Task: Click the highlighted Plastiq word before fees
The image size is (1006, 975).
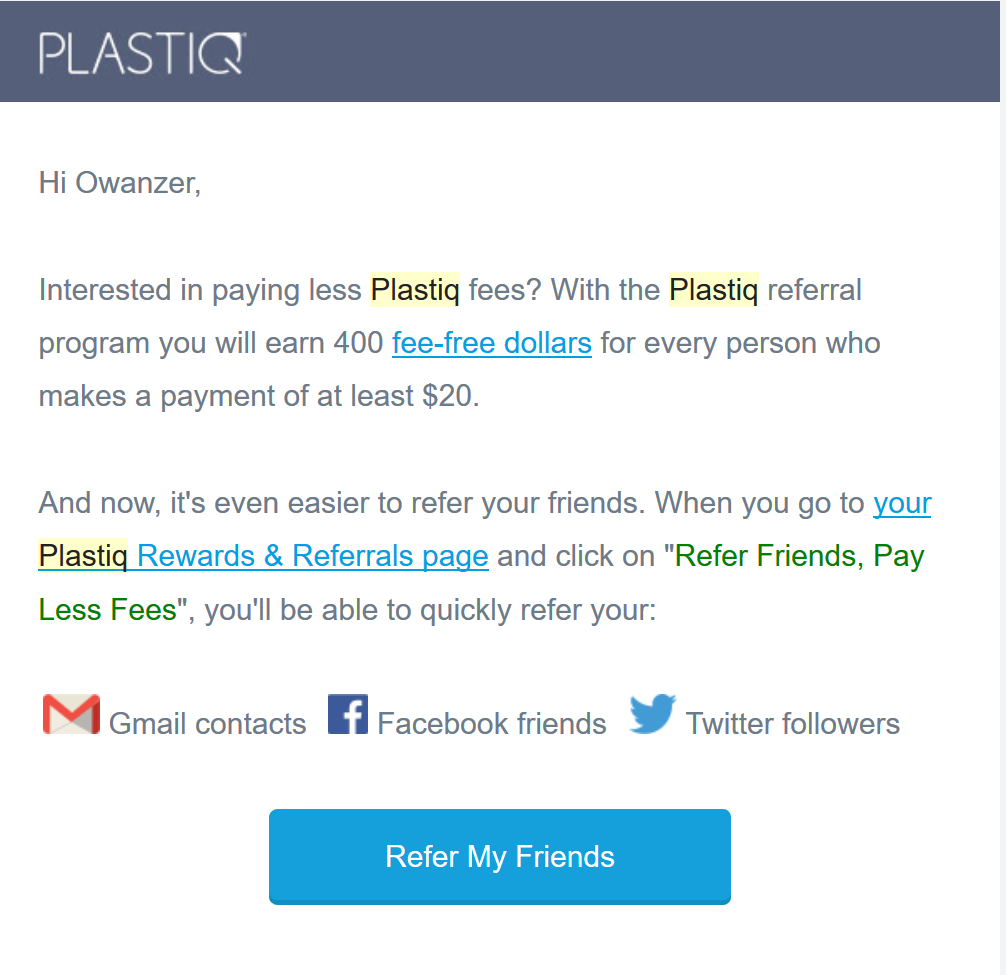Action: pyautogui.click(x=415, y=289)
